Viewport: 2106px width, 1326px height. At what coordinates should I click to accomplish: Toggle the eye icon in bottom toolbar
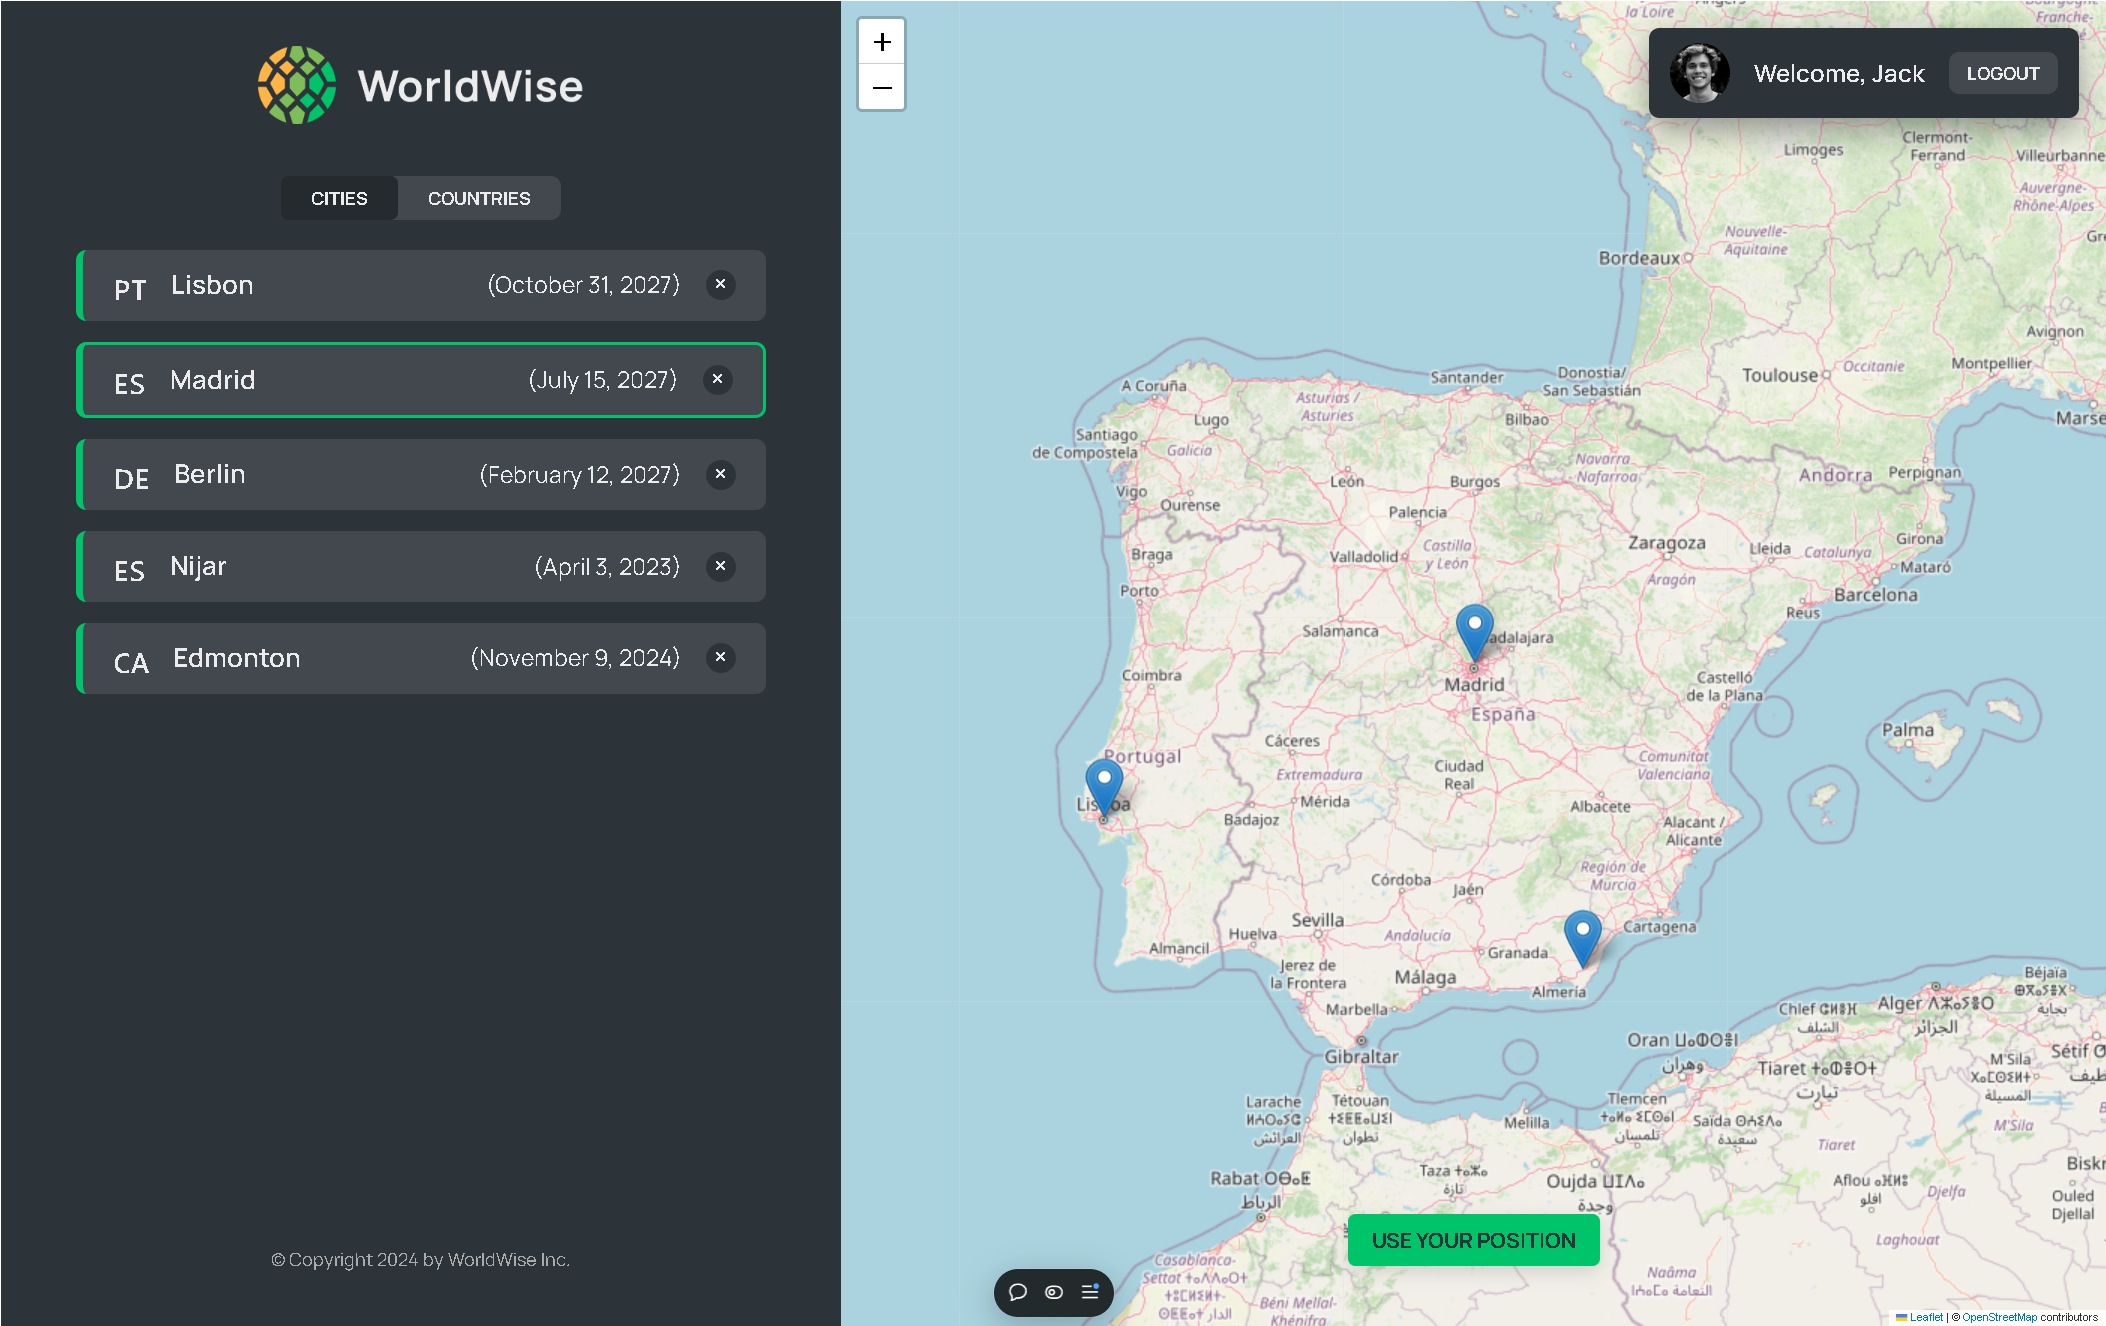tap(1054, 1292)
